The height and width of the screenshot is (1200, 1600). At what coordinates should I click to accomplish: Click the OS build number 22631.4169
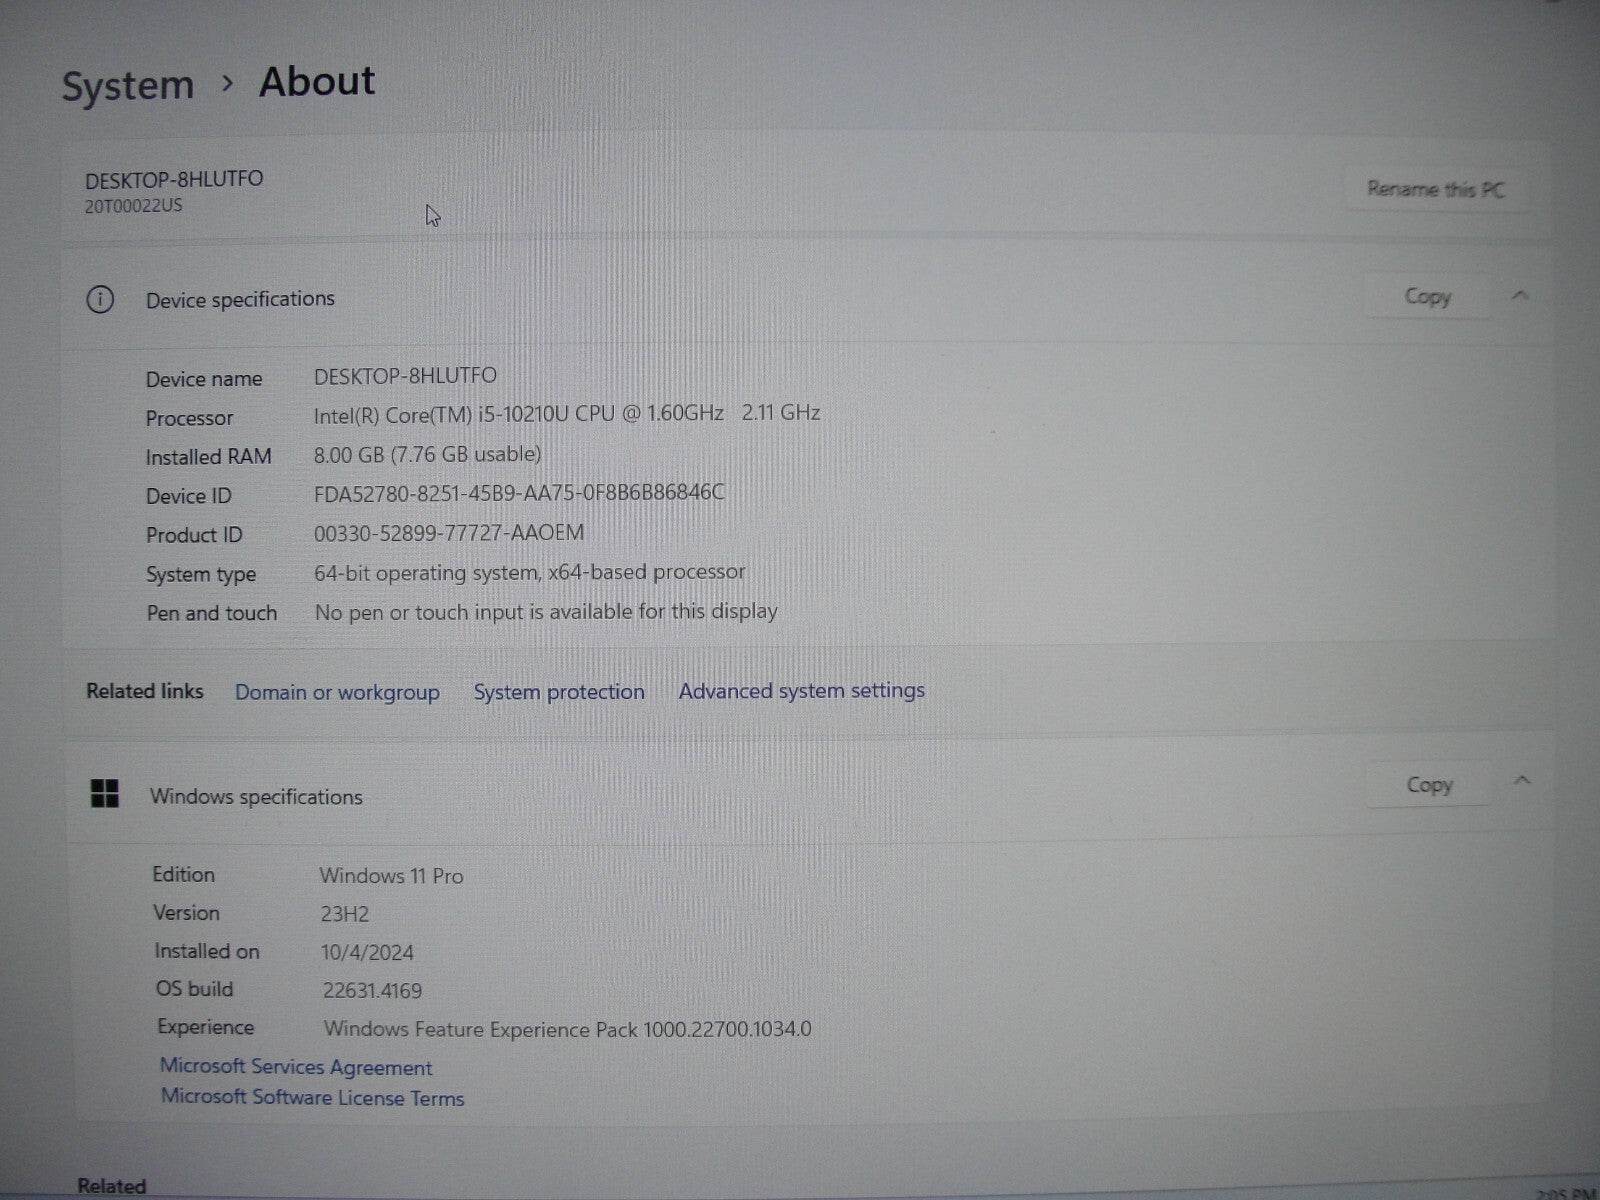pos(371,990)
